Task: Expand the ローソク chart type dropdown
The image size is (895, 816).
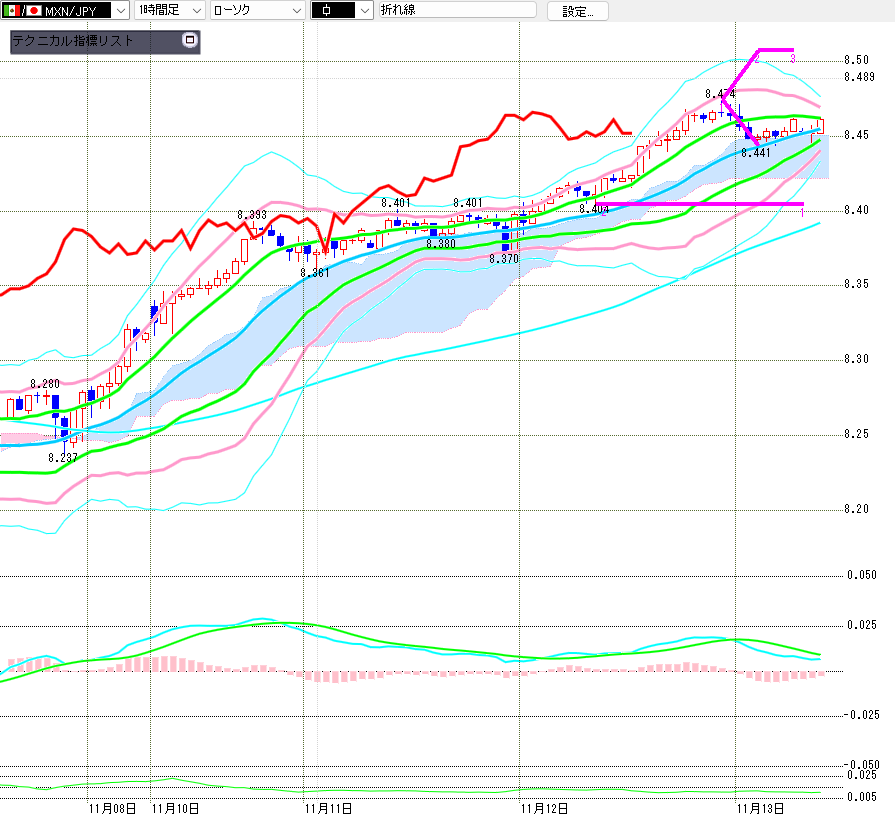Action: pos(296,10)
